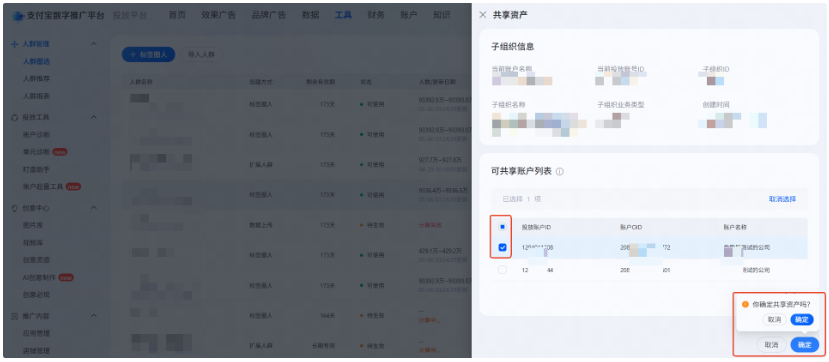Image resolution: width=829 pixels, height=362 pixels.
Task: Click the new badge next to AI创意制作
Action: [x=66, y=277]
